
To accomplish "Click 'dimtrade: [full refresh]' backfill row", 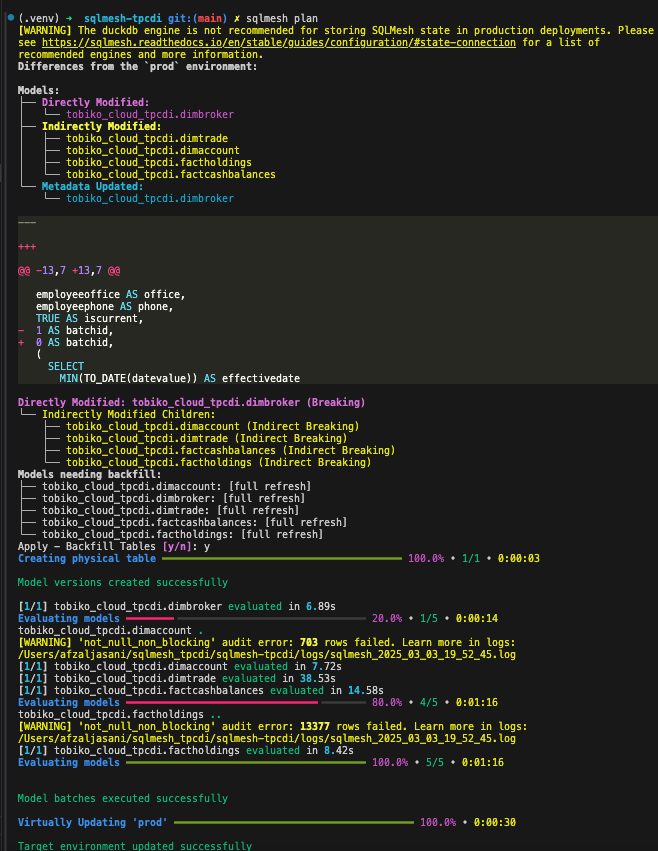I will point(170,510).
